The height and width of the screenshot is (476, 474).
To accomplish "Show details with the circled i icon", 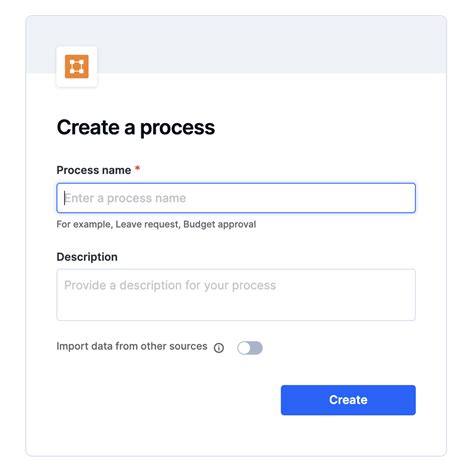I will [x=219, y=348].
